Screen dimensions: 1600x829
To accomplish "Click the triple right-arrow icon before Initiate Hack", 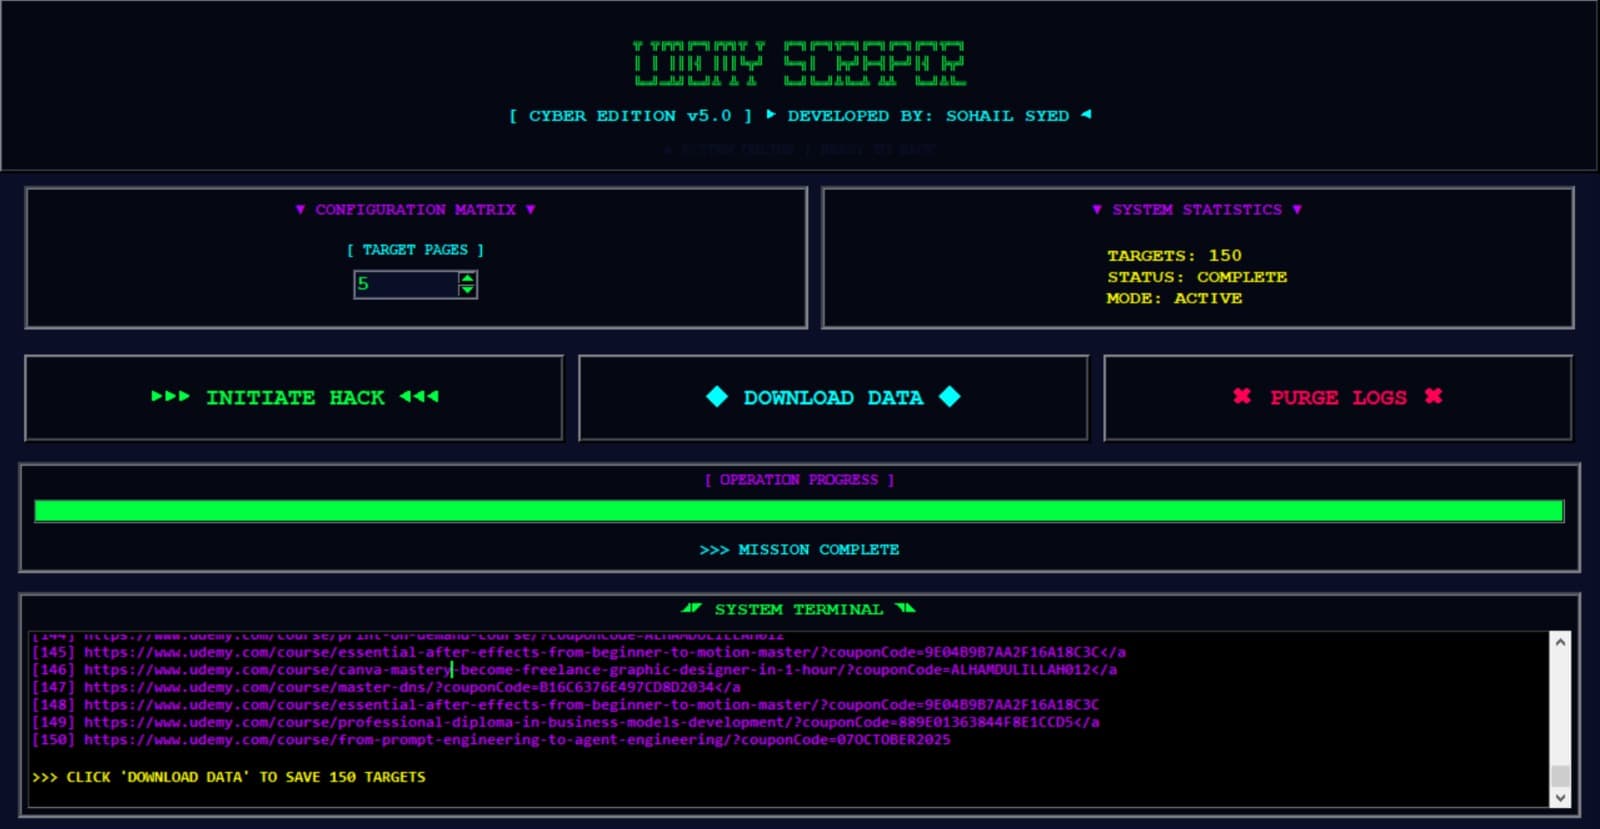I will (170, 397).
